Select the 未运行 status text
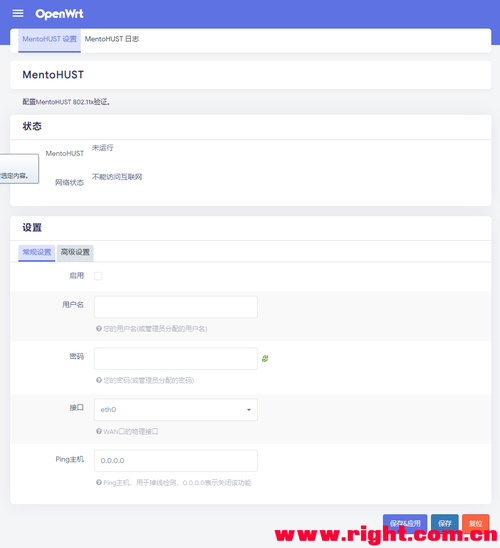This screenshot has width=500, height=548. (103, 148)
